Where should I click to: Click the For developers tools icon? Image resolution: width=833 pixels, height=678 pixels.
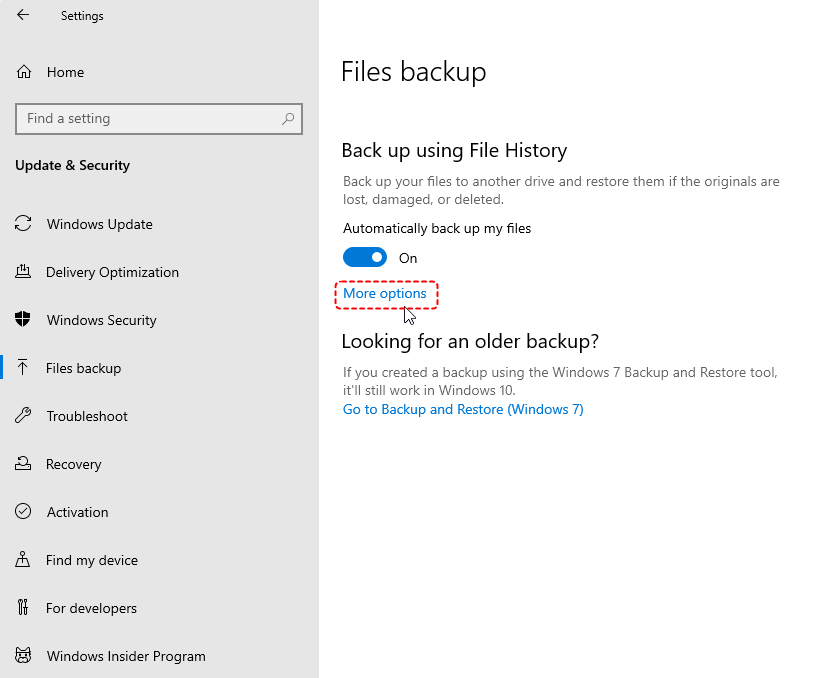coord(23,607)
